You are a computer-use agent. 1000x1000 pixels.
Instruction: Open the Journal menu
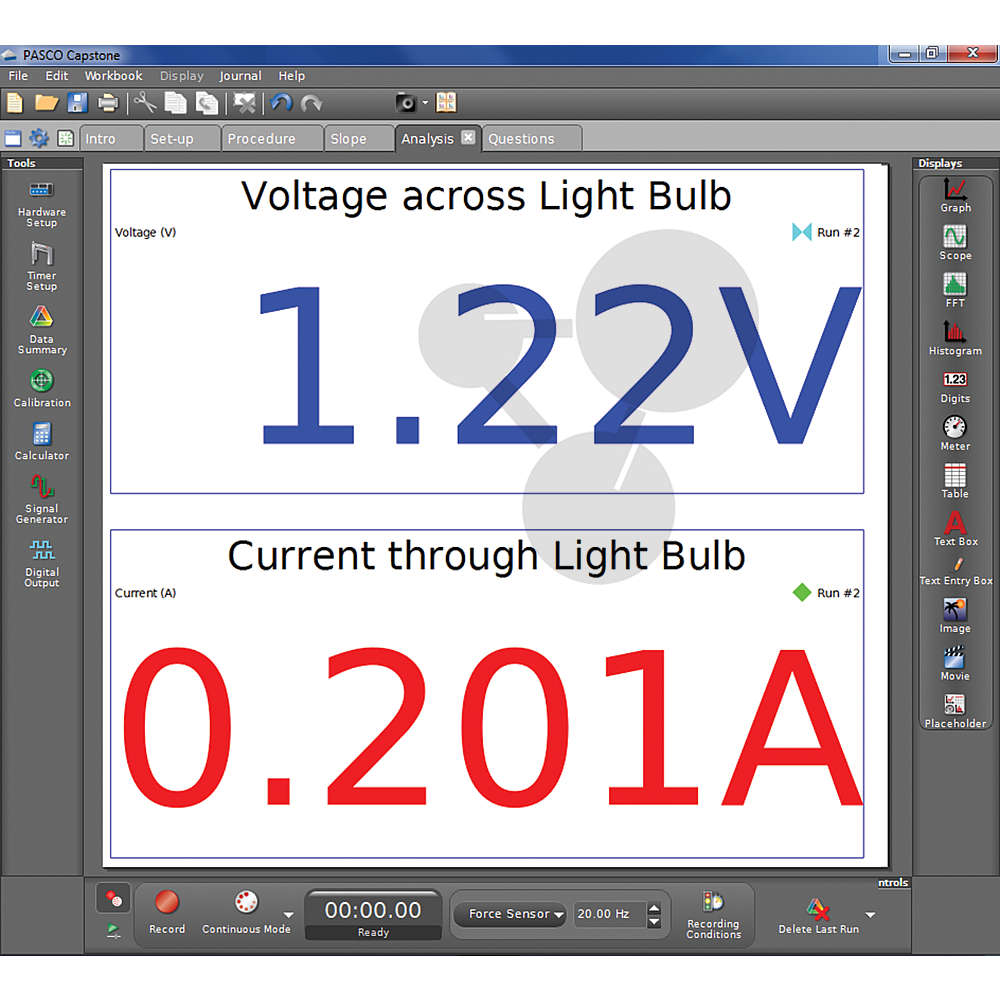tap(240, 75)
